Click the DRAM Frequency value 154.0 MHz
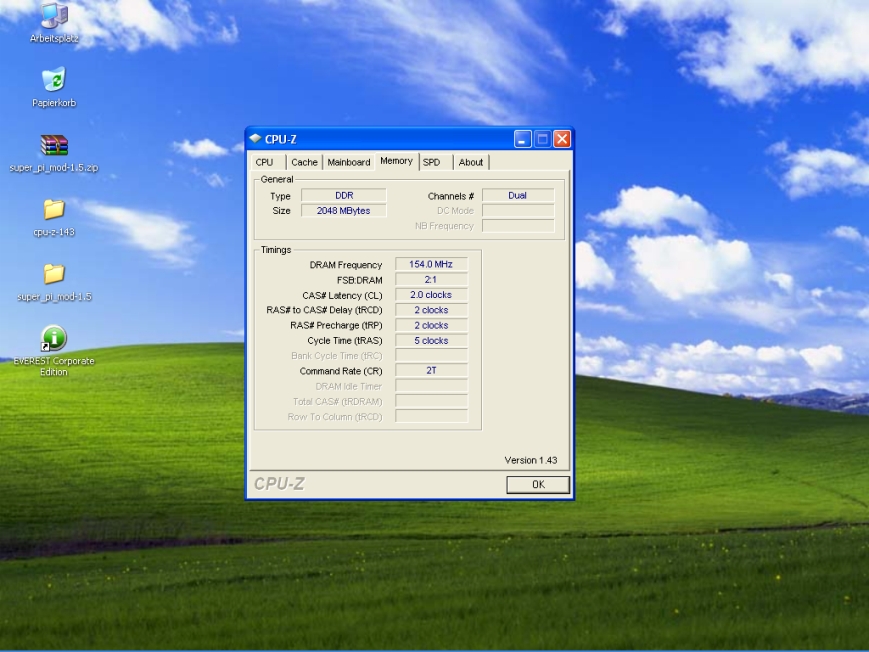869x652 pixels. (431, 264)
